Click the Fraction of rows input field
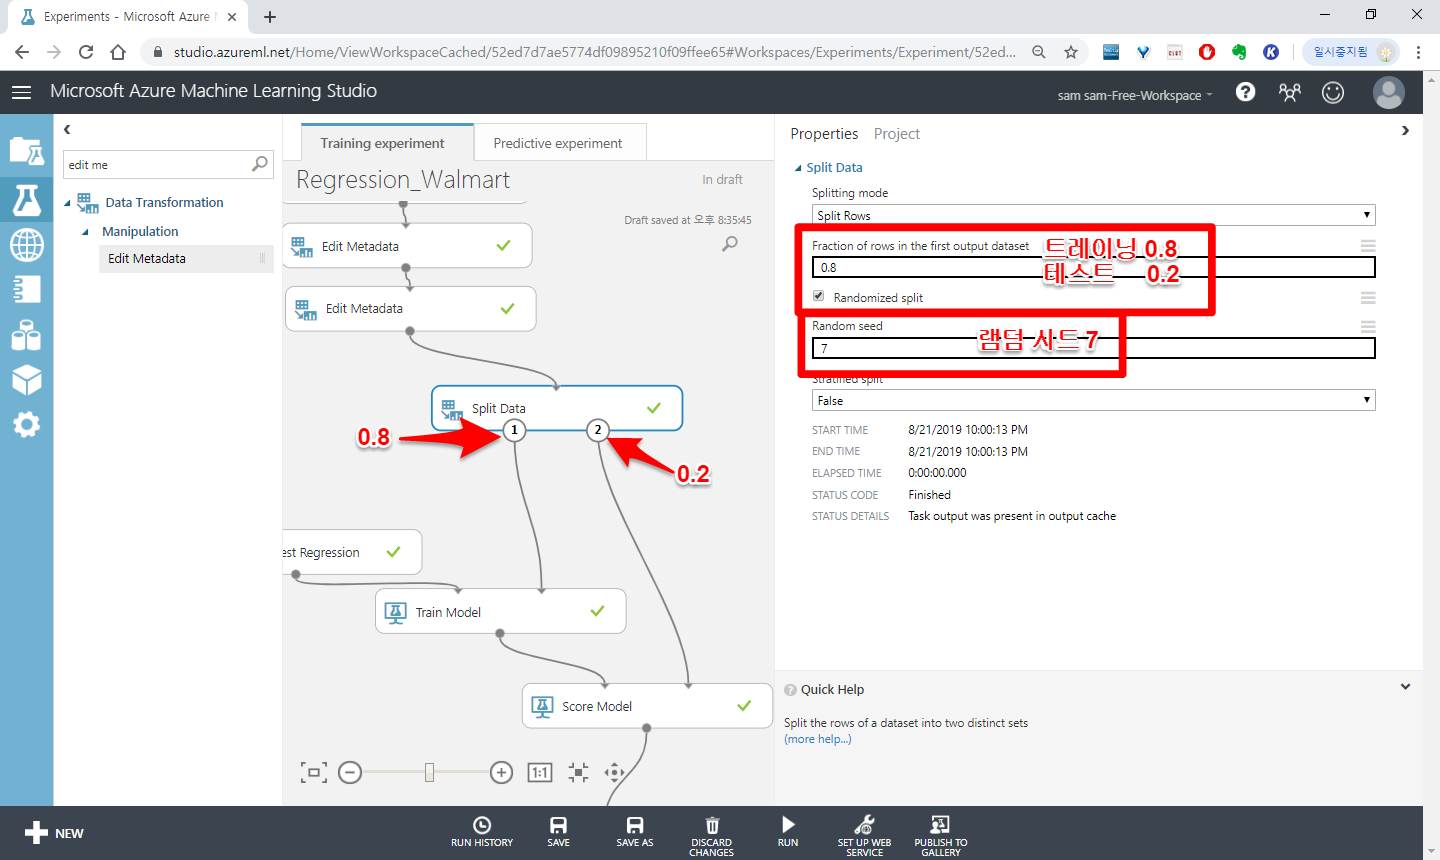Image resolution: width=1440 pixels, height=860 pixels. 1093,267
